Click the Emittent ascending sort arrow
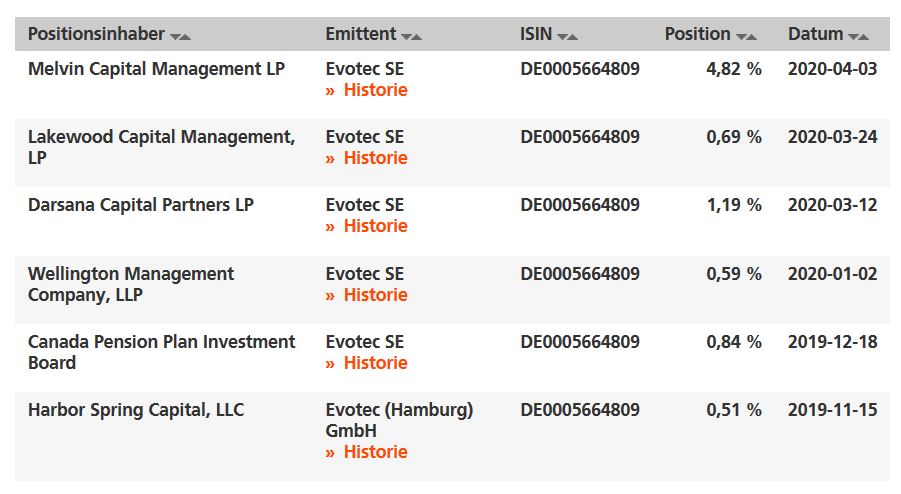 [x=417, y=36]
